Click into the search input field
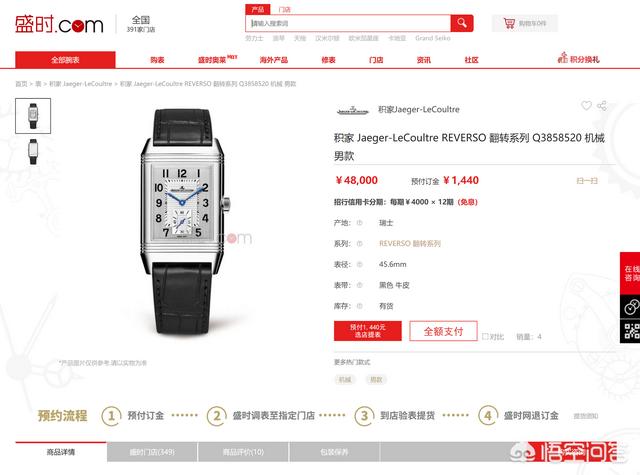Image resolution: width=640 pixels, height=475 pixels. tap(348, 23)
